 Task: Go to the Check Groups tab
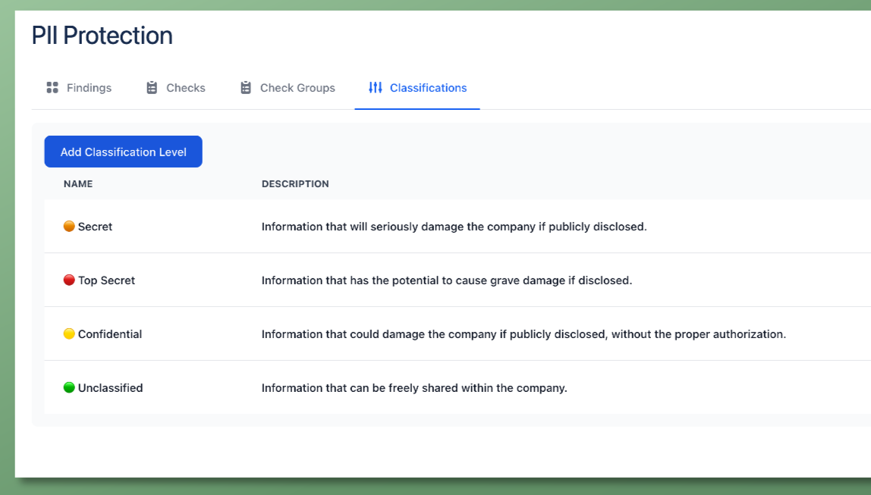[297, 88]
